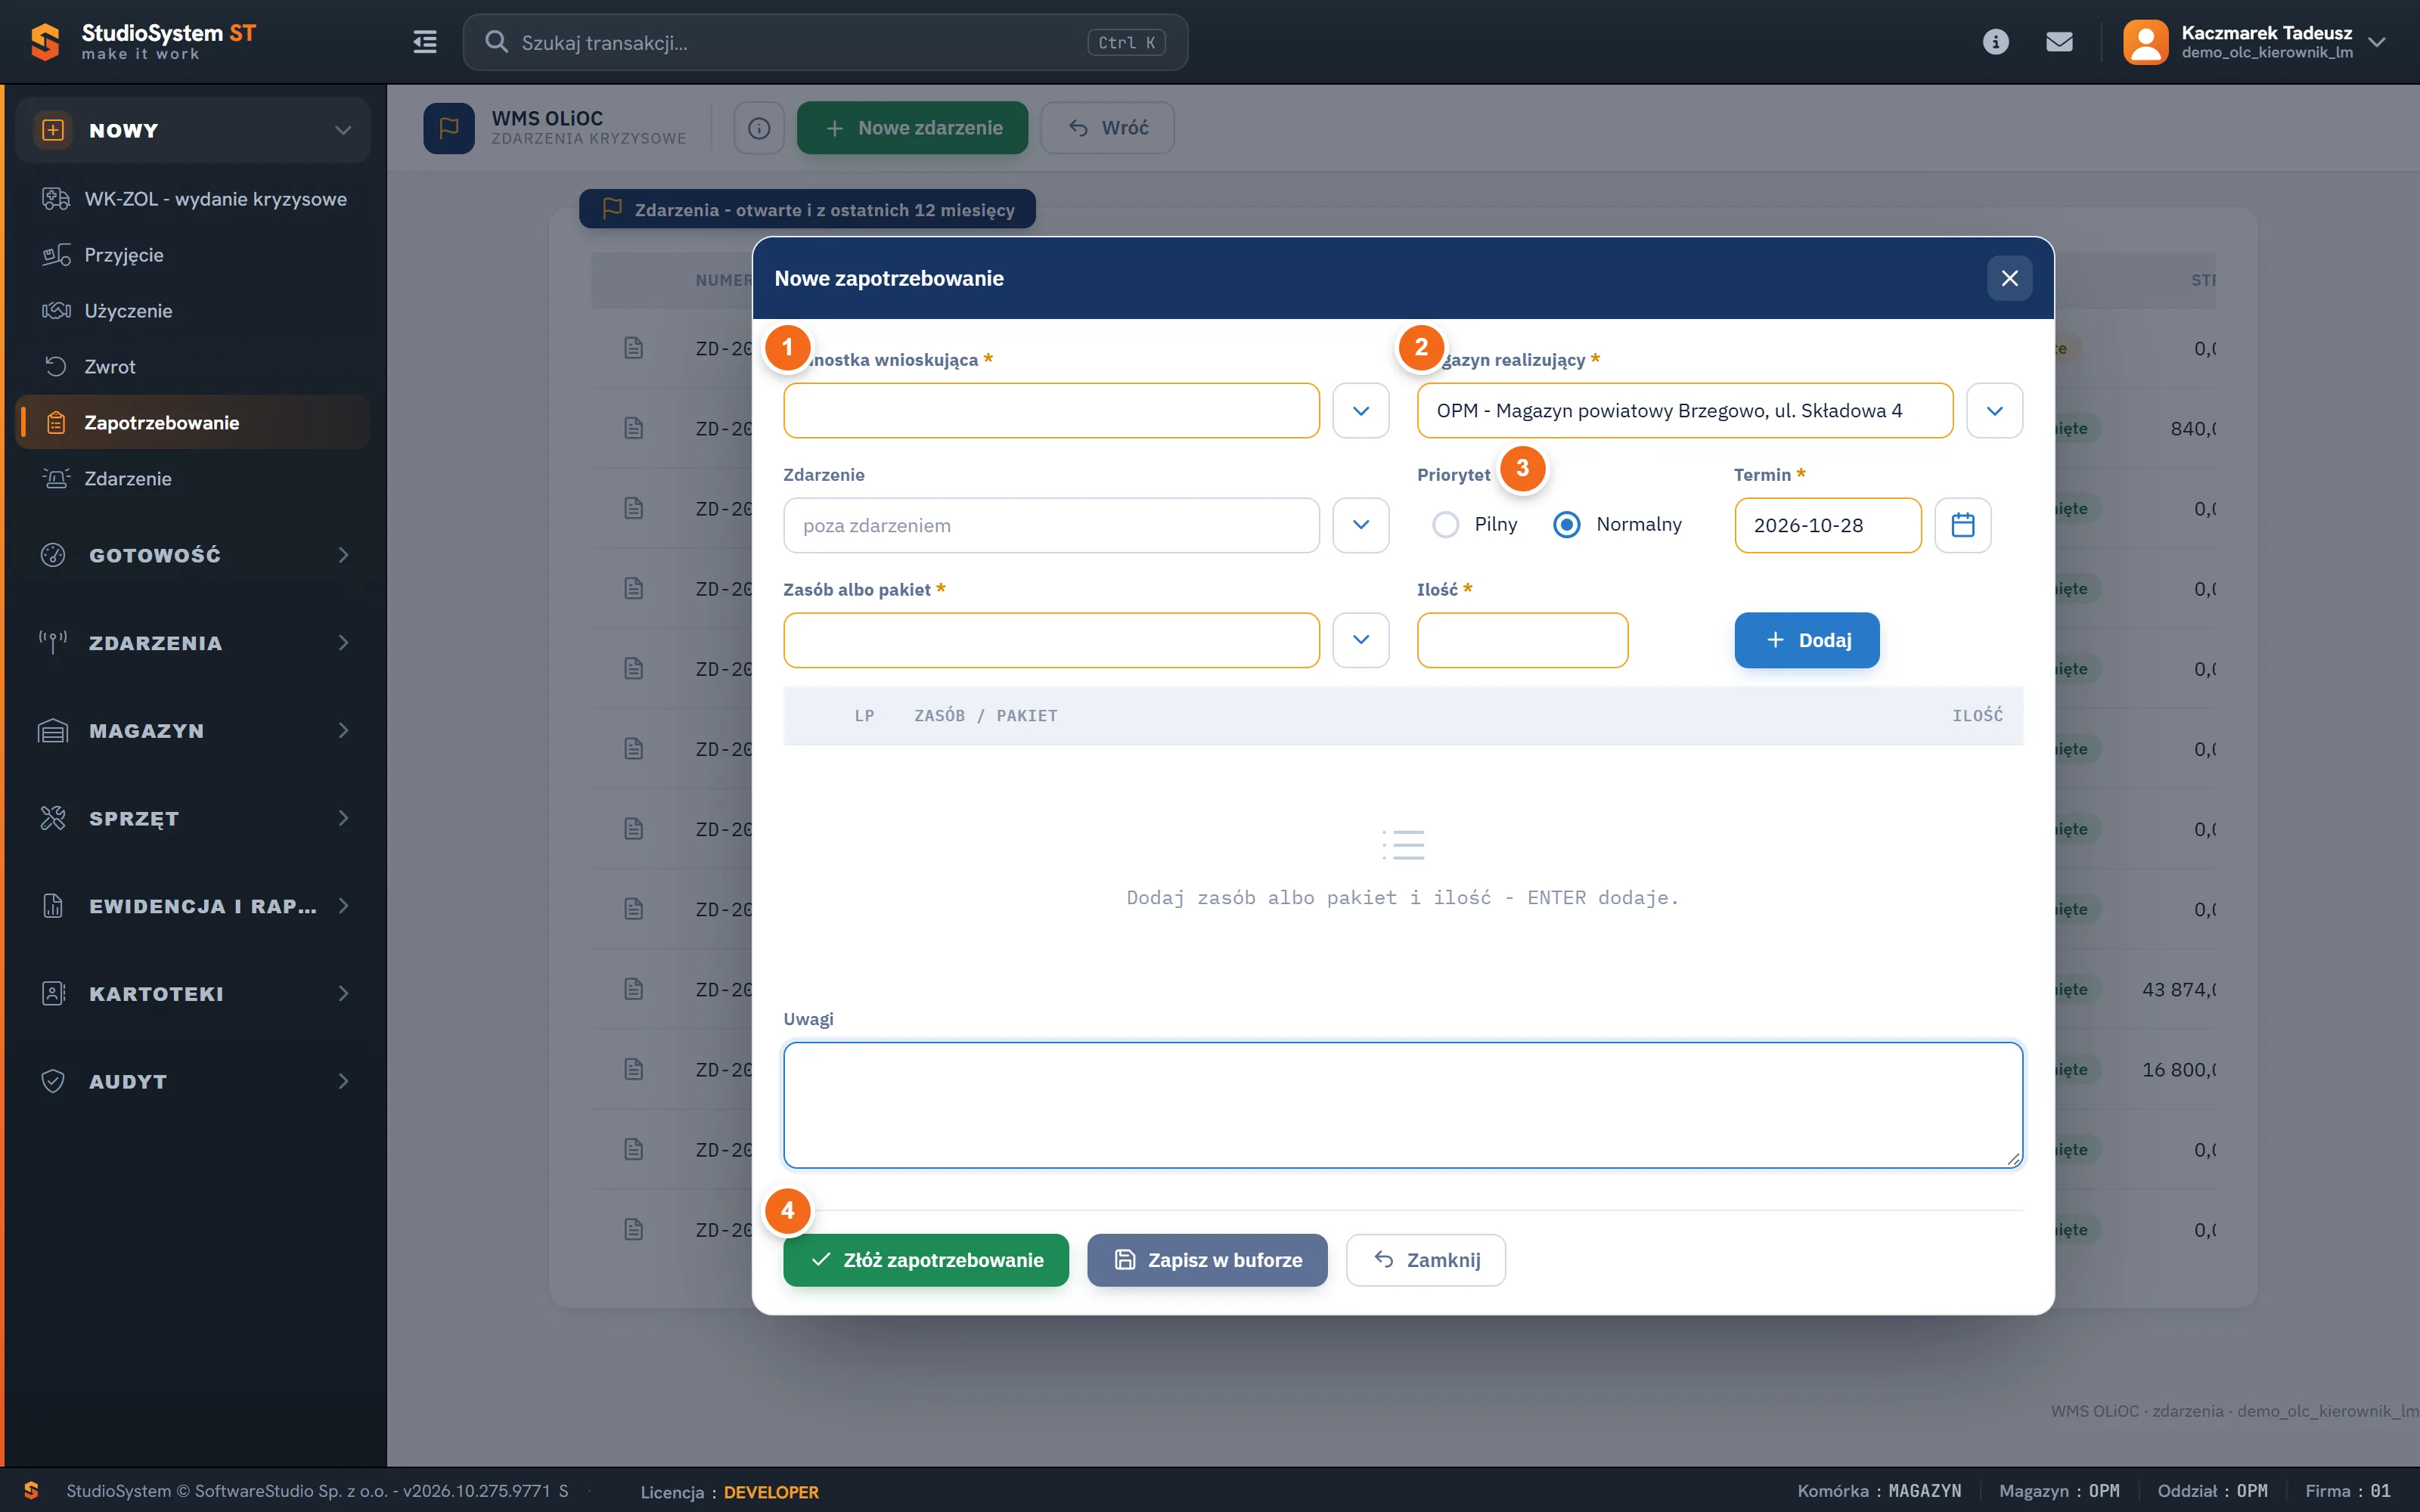Click the info circle button beside Nowe zdarzenie

pos(759,128)
